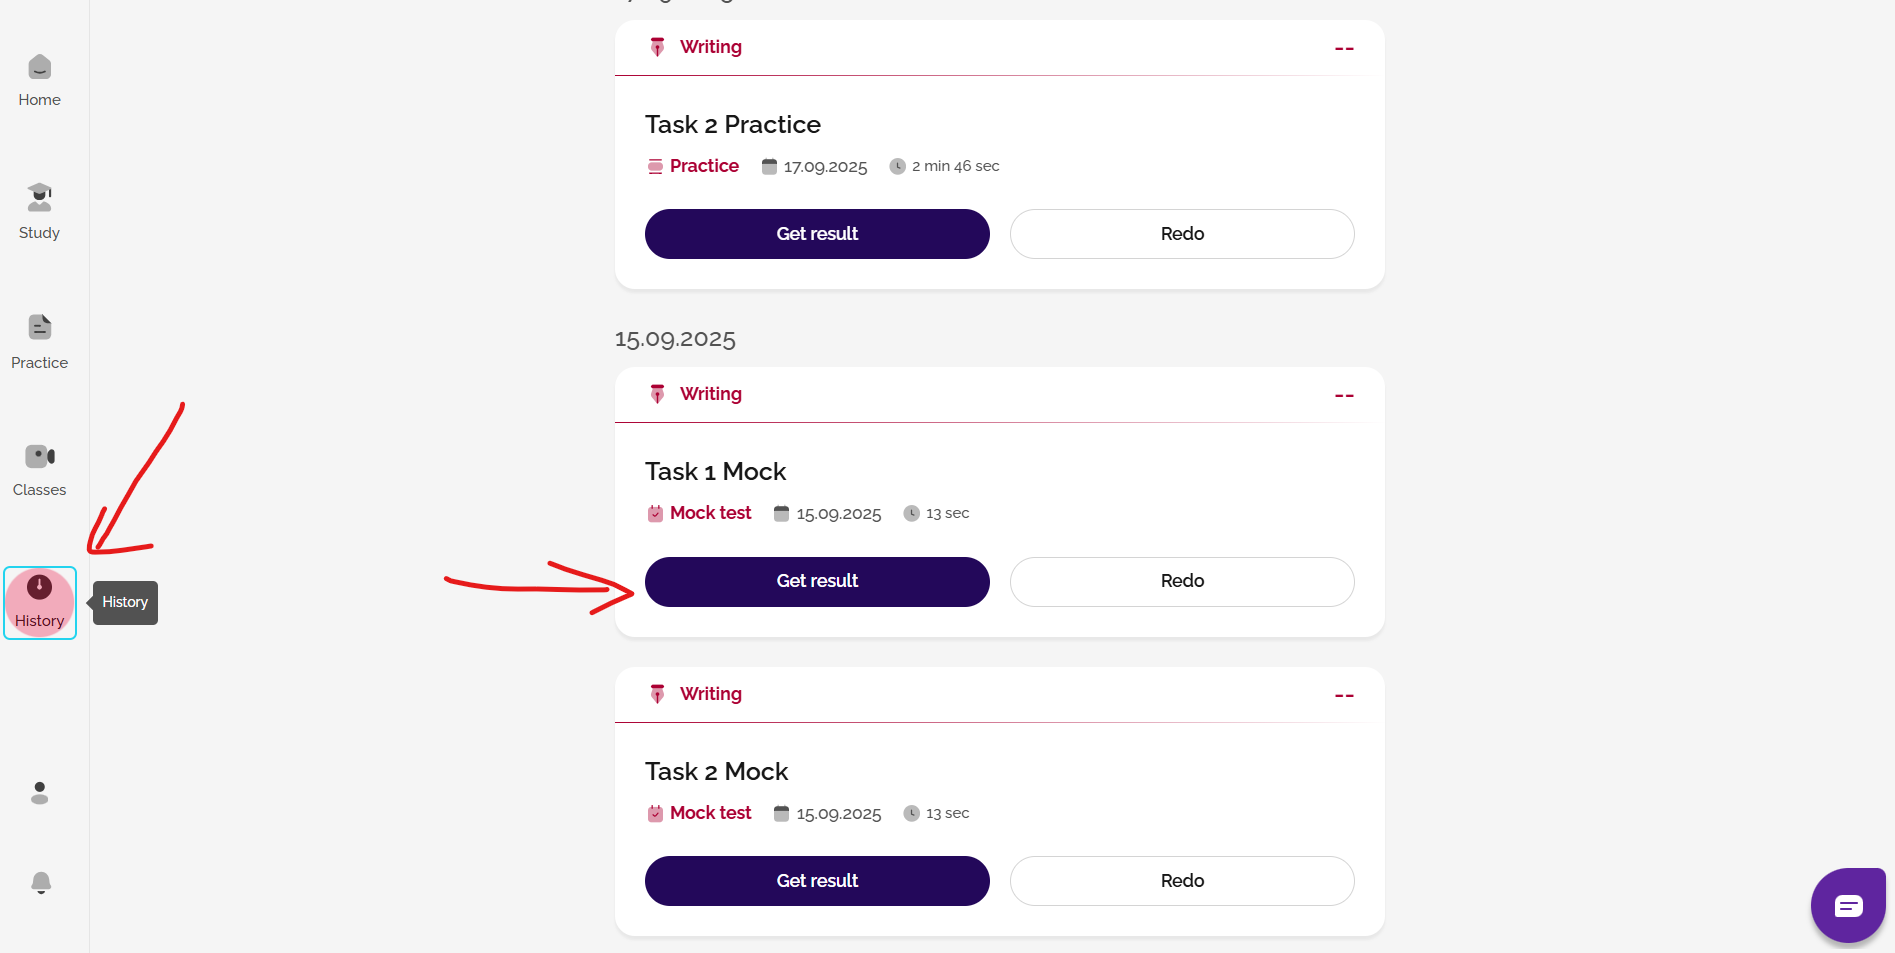Click the Task 1 Mock title
The height and width of the screenshot is (953, 1895).
pos(715,471)
